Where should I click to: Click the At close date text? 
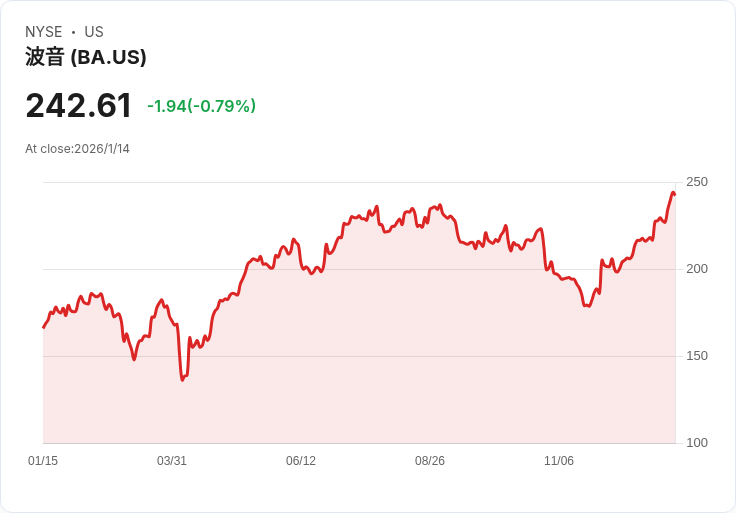pos(77,149)
